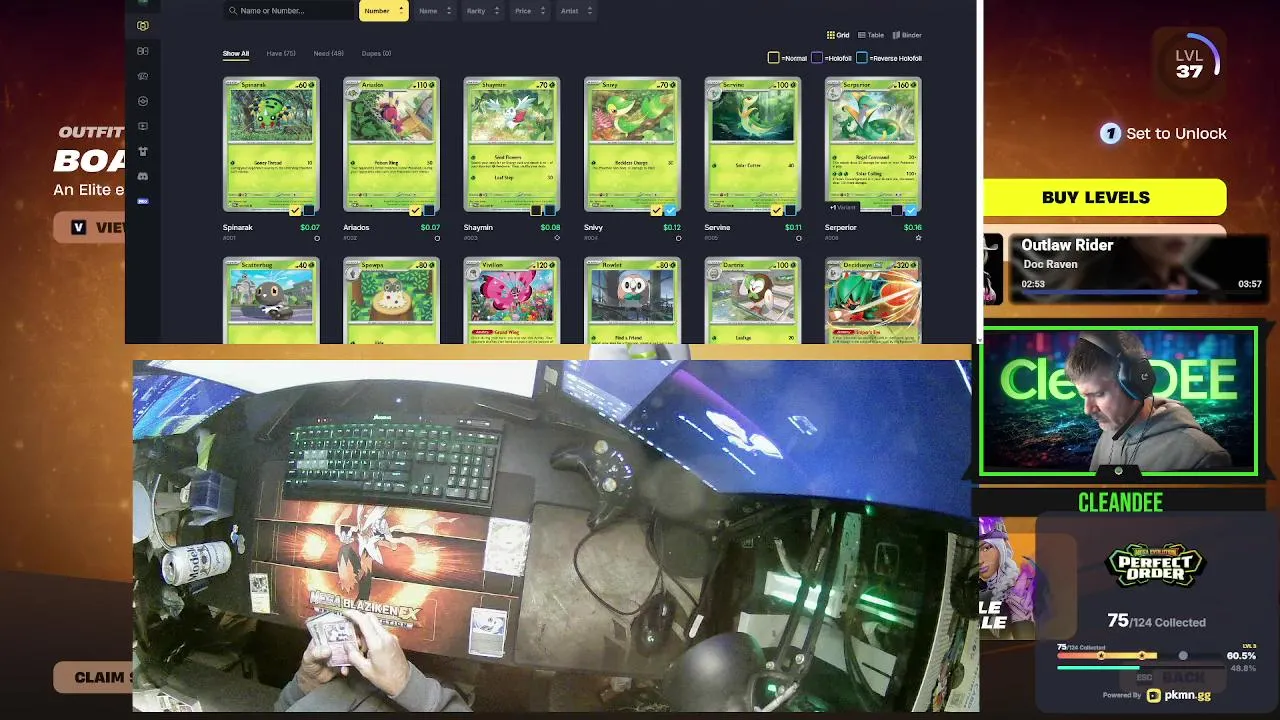This screenshot has height=720, width=1280.
Task: Select the Show All tab
Action: click(236, 54)
